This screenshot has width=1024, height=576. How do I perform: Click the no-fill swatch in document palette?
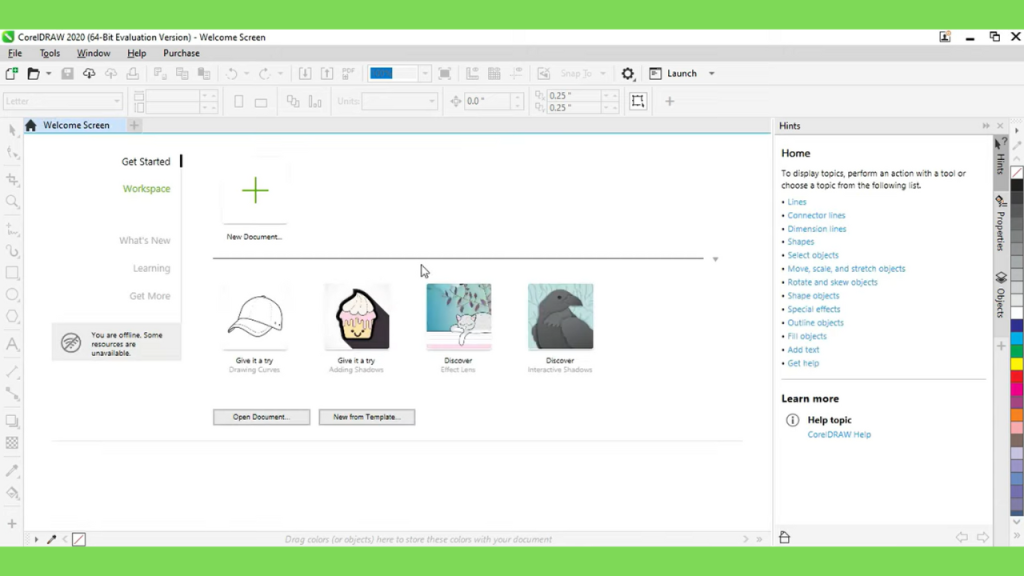(78, 539)
